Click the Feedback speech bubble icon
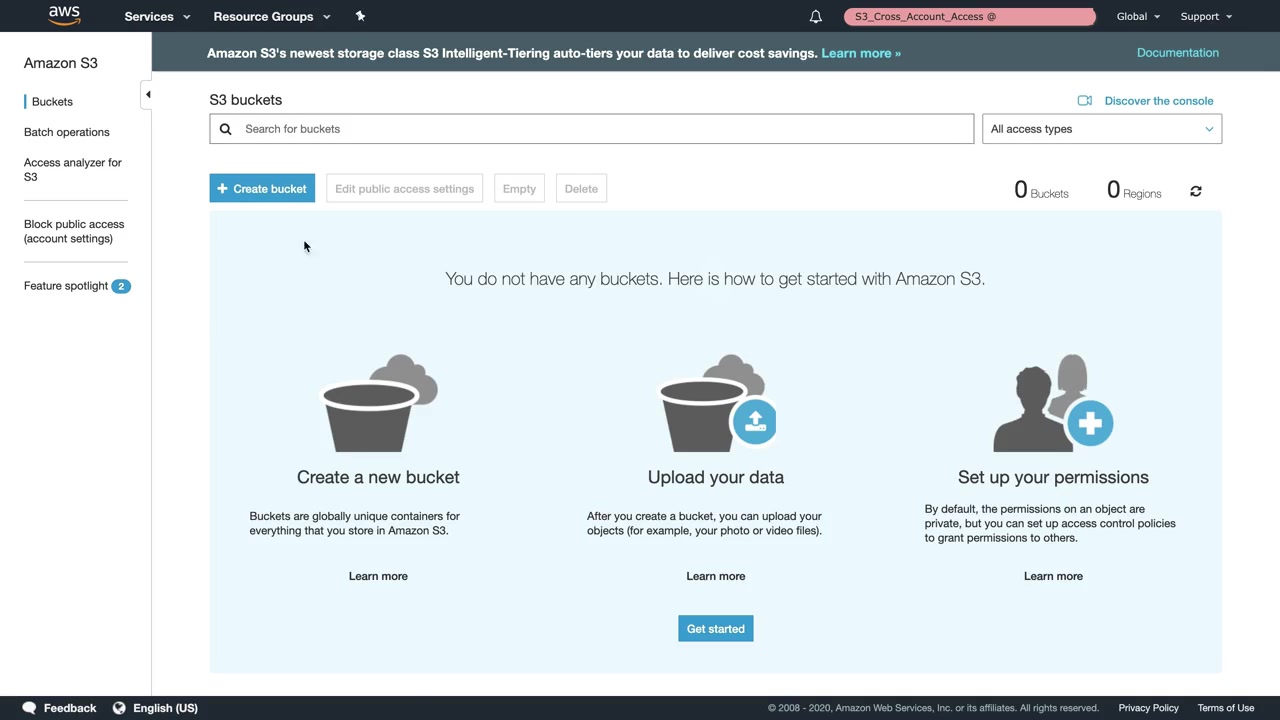 pyautogui.click(x=30, y=708)
